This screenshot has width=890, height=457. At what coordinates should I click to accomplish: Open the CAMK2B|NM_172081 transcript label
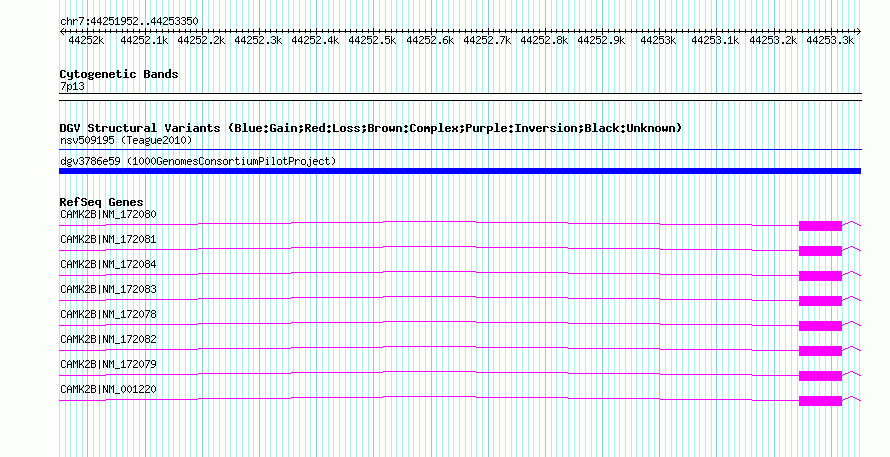coord(108,240)
